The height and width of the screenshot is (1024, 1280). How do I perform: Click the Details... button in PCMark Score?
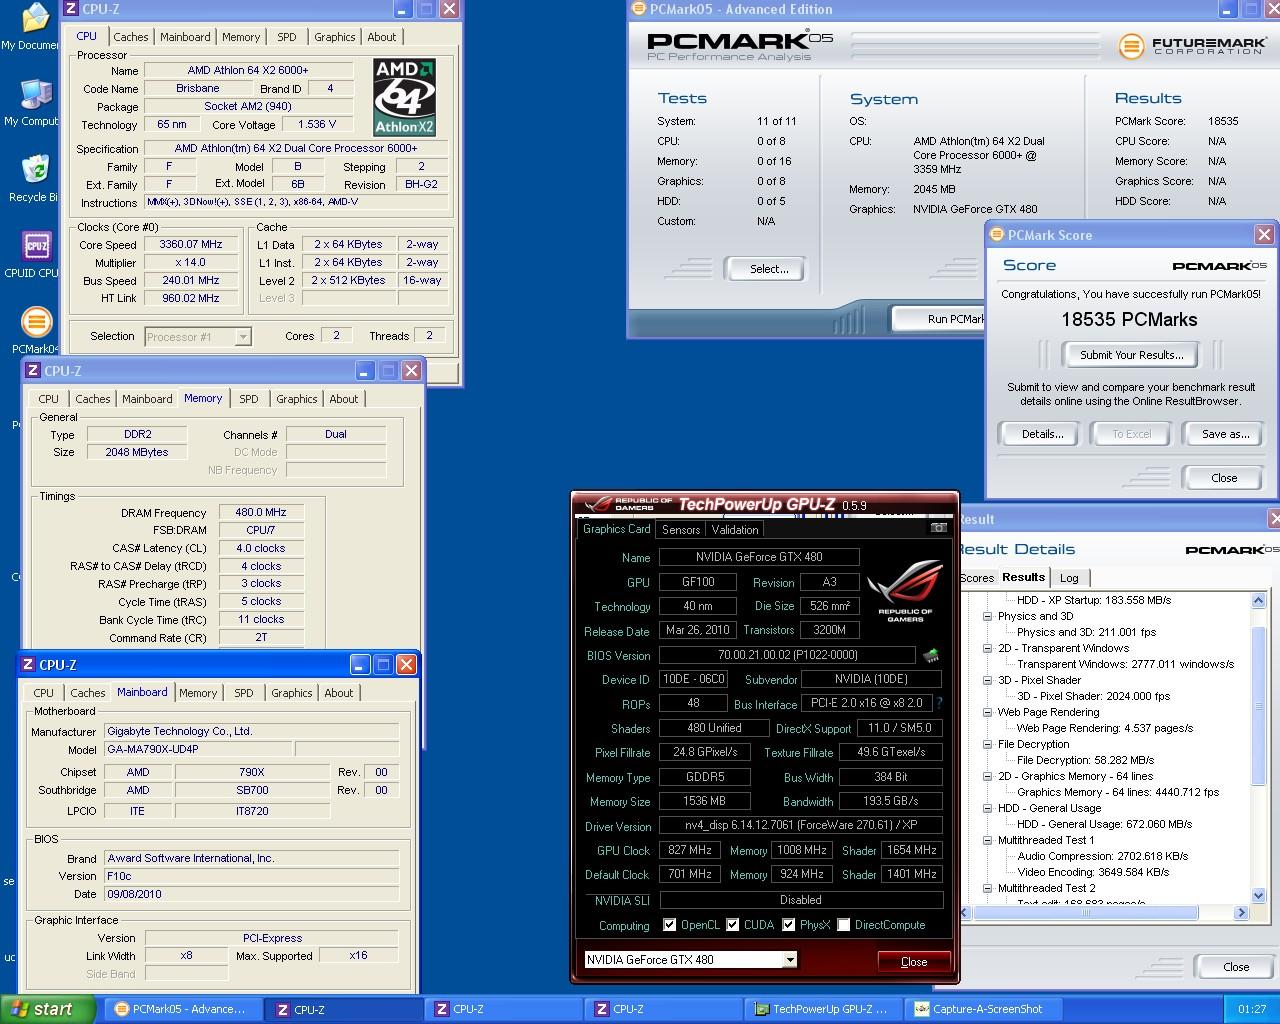tap(1042, 434)
